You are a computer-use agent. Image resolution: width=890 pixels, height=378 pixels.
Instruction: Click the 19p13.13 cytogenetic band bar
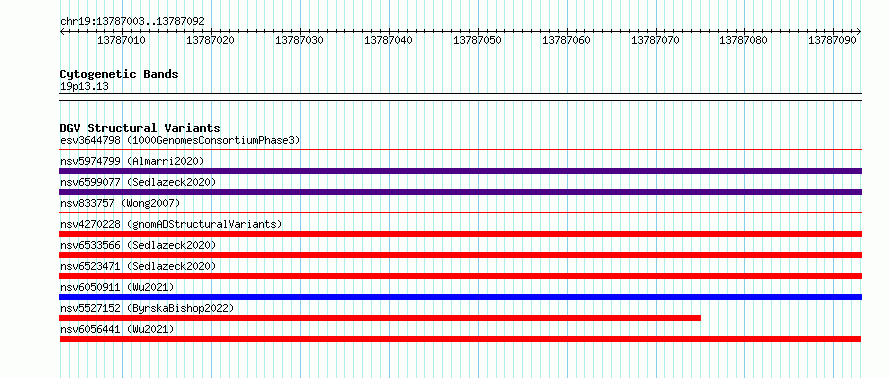tap(461, 97)
